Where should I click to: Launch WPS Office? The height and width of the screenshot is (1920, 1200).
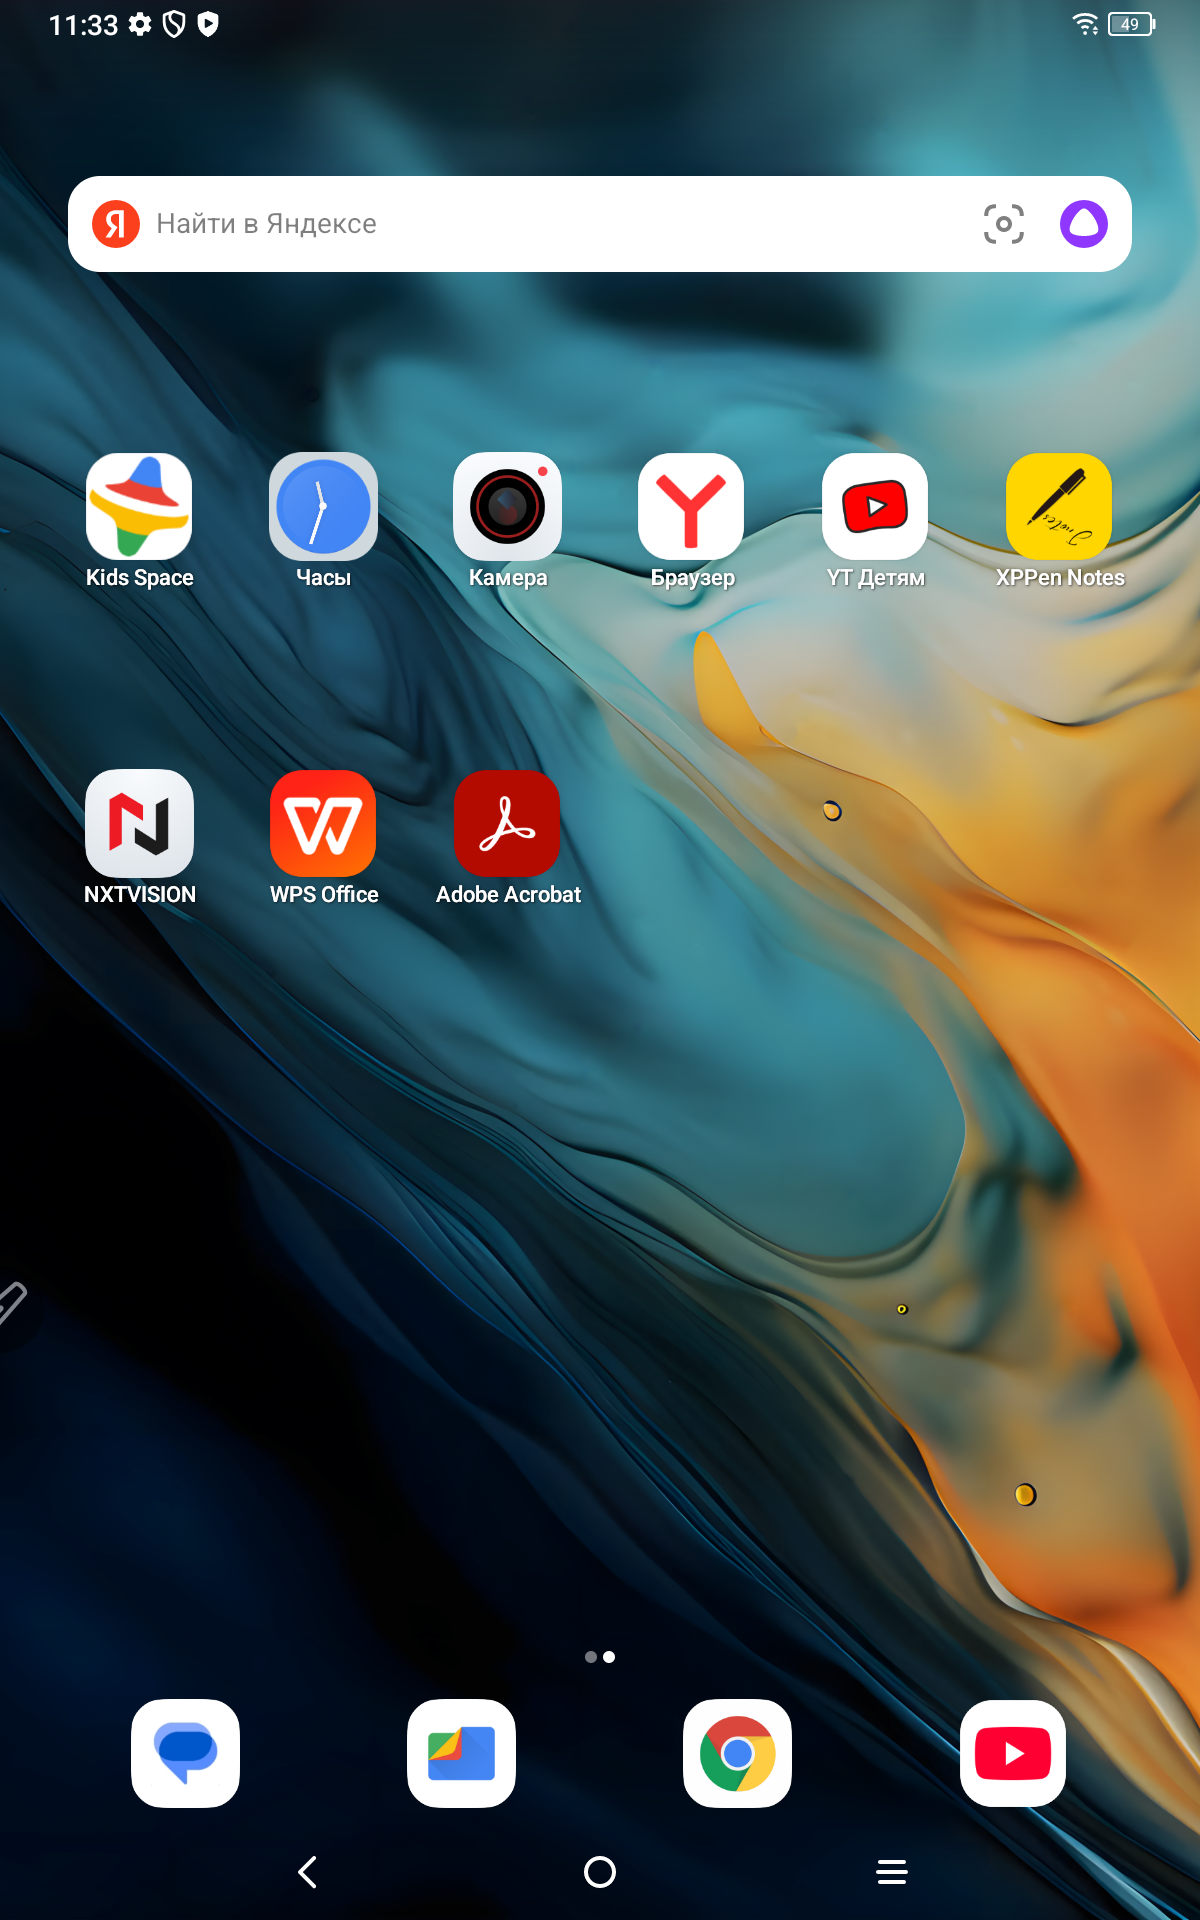click(x=323, y=823)
